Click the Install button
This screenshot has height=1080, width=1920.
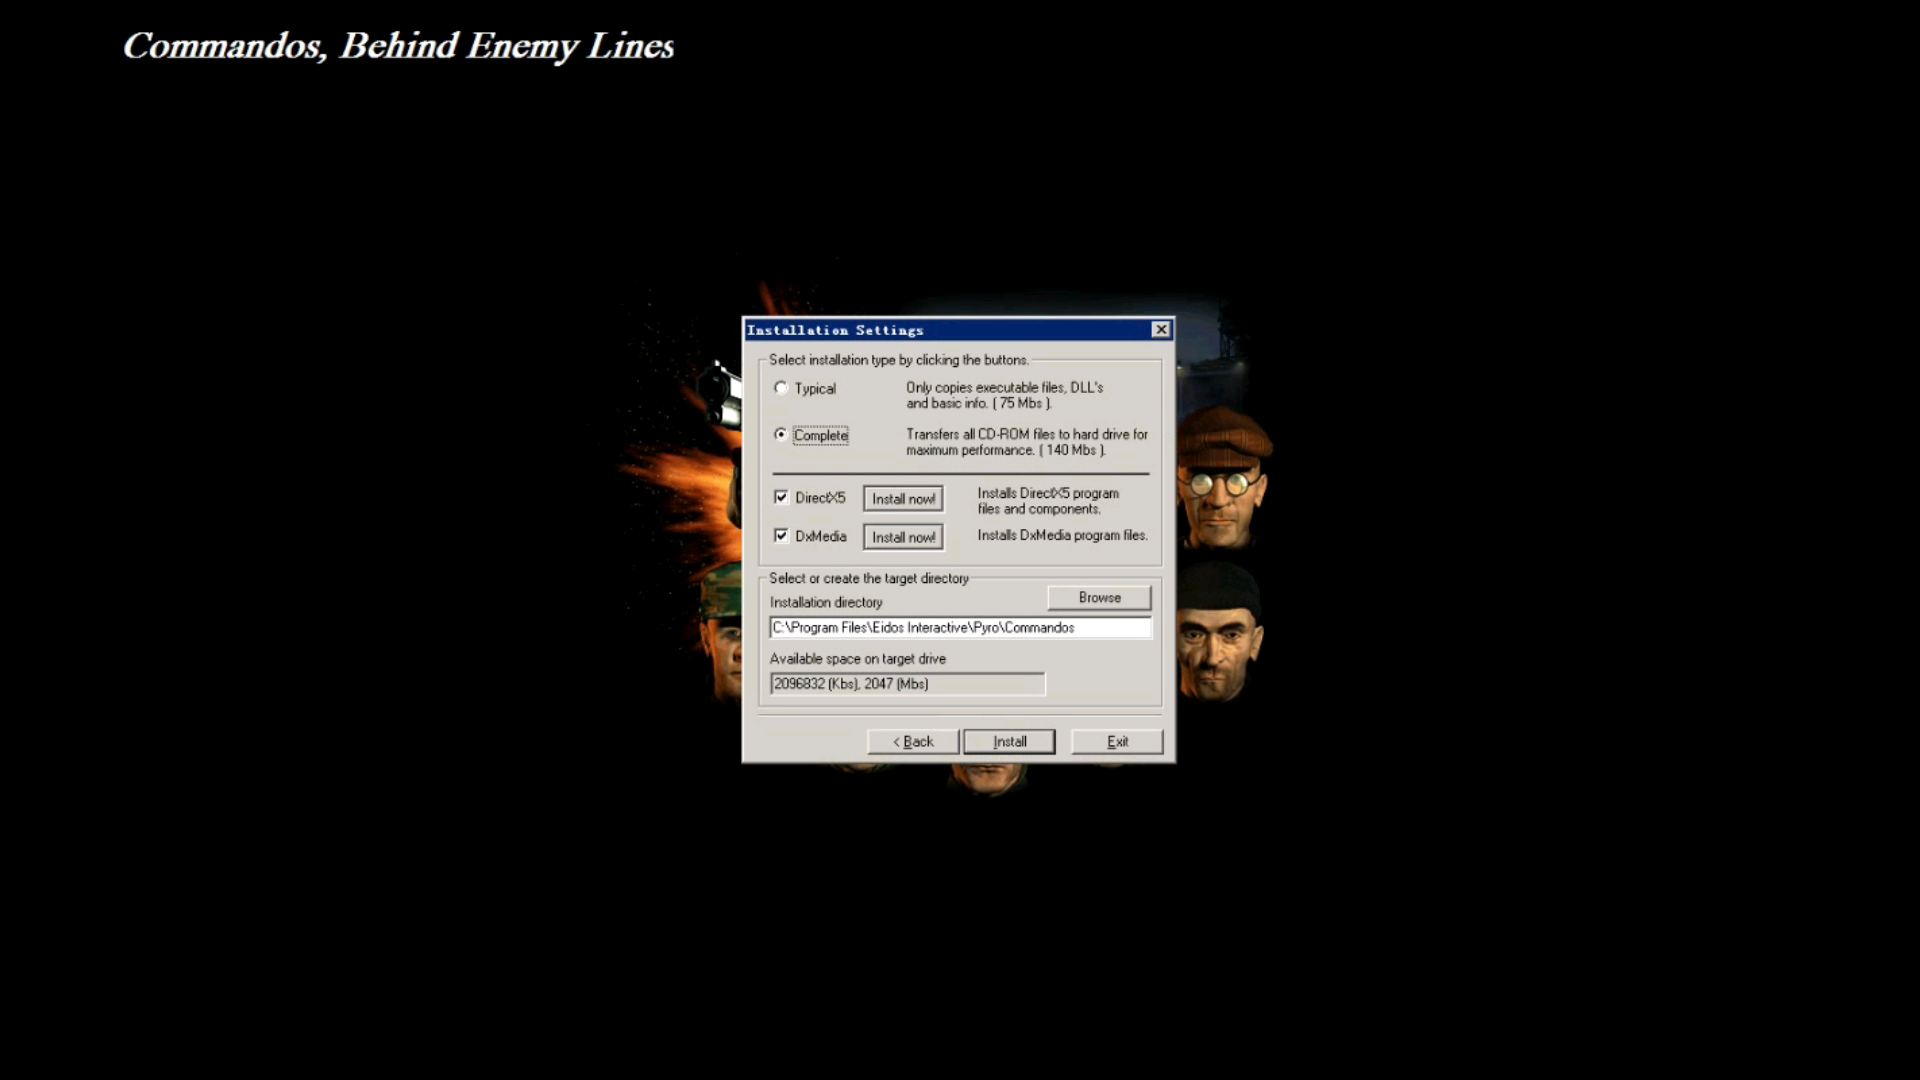coord(1009,741)
